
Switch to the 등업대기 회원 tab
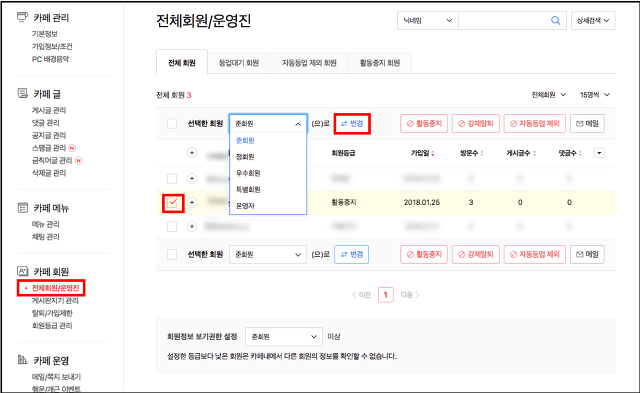coord(239,63)
